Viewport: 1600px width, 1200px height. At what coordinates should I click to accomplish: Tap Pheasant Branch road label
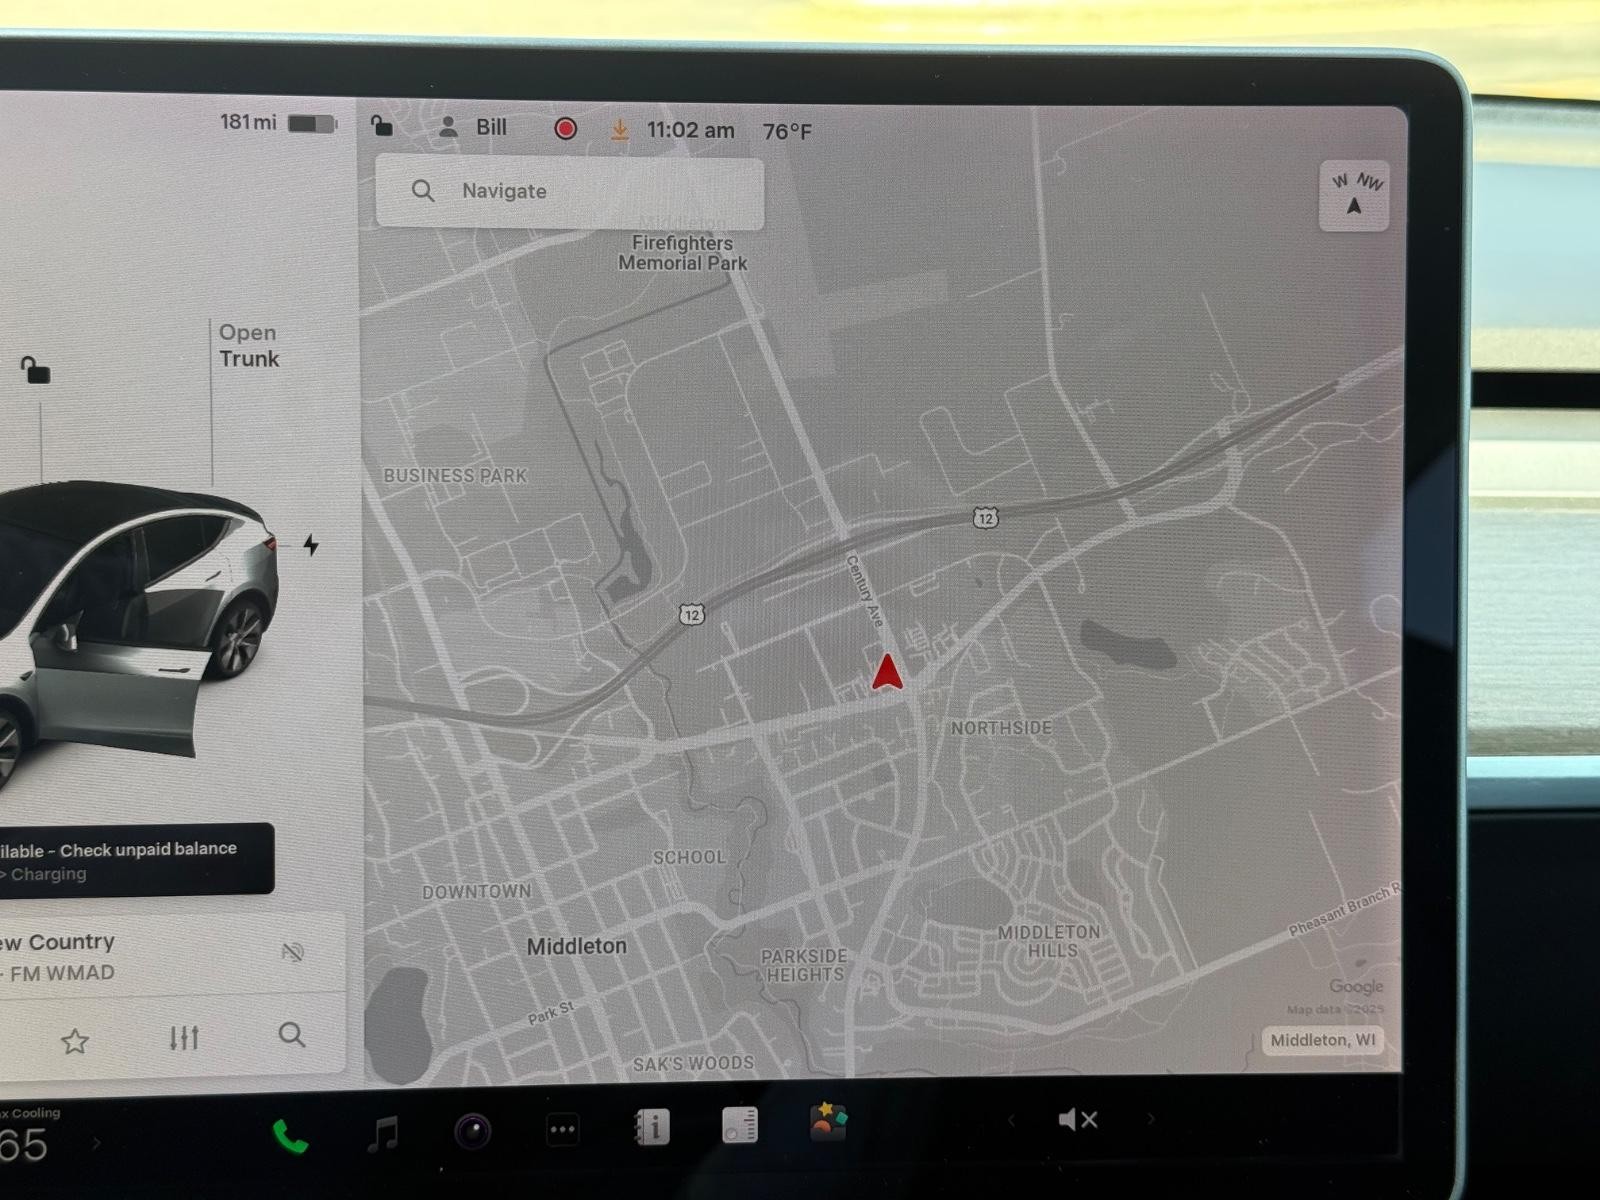(x=1343, y=911)
